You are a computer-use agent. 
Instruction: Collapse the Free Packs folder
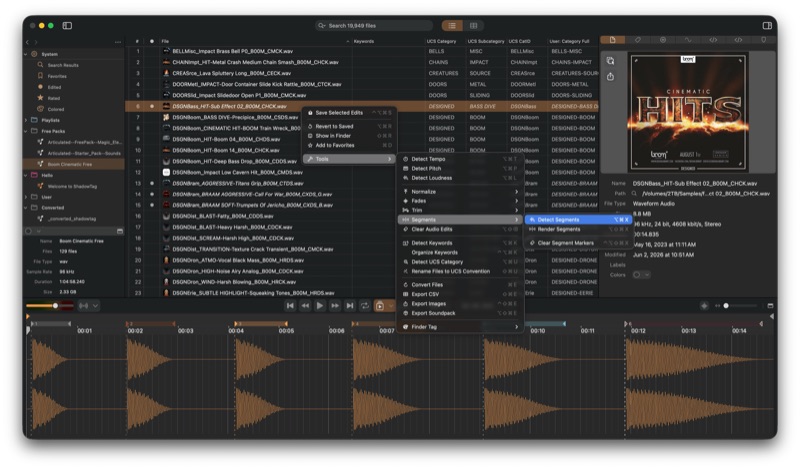26,131
